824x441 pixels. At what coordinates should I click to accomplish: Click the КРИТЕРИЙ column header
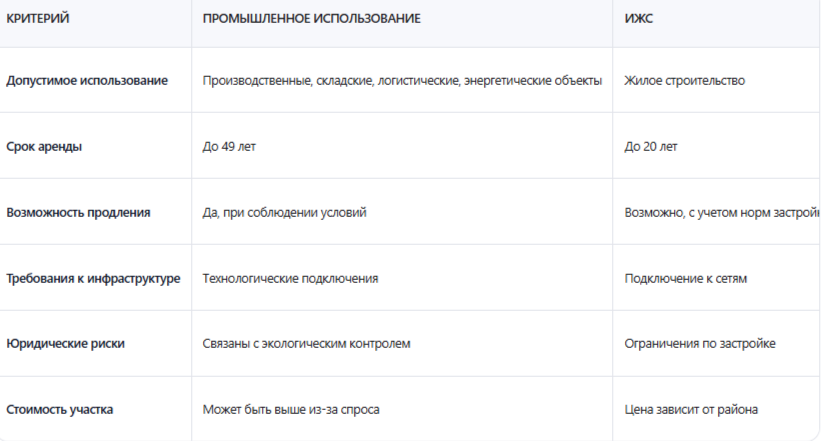coord(37,18)
